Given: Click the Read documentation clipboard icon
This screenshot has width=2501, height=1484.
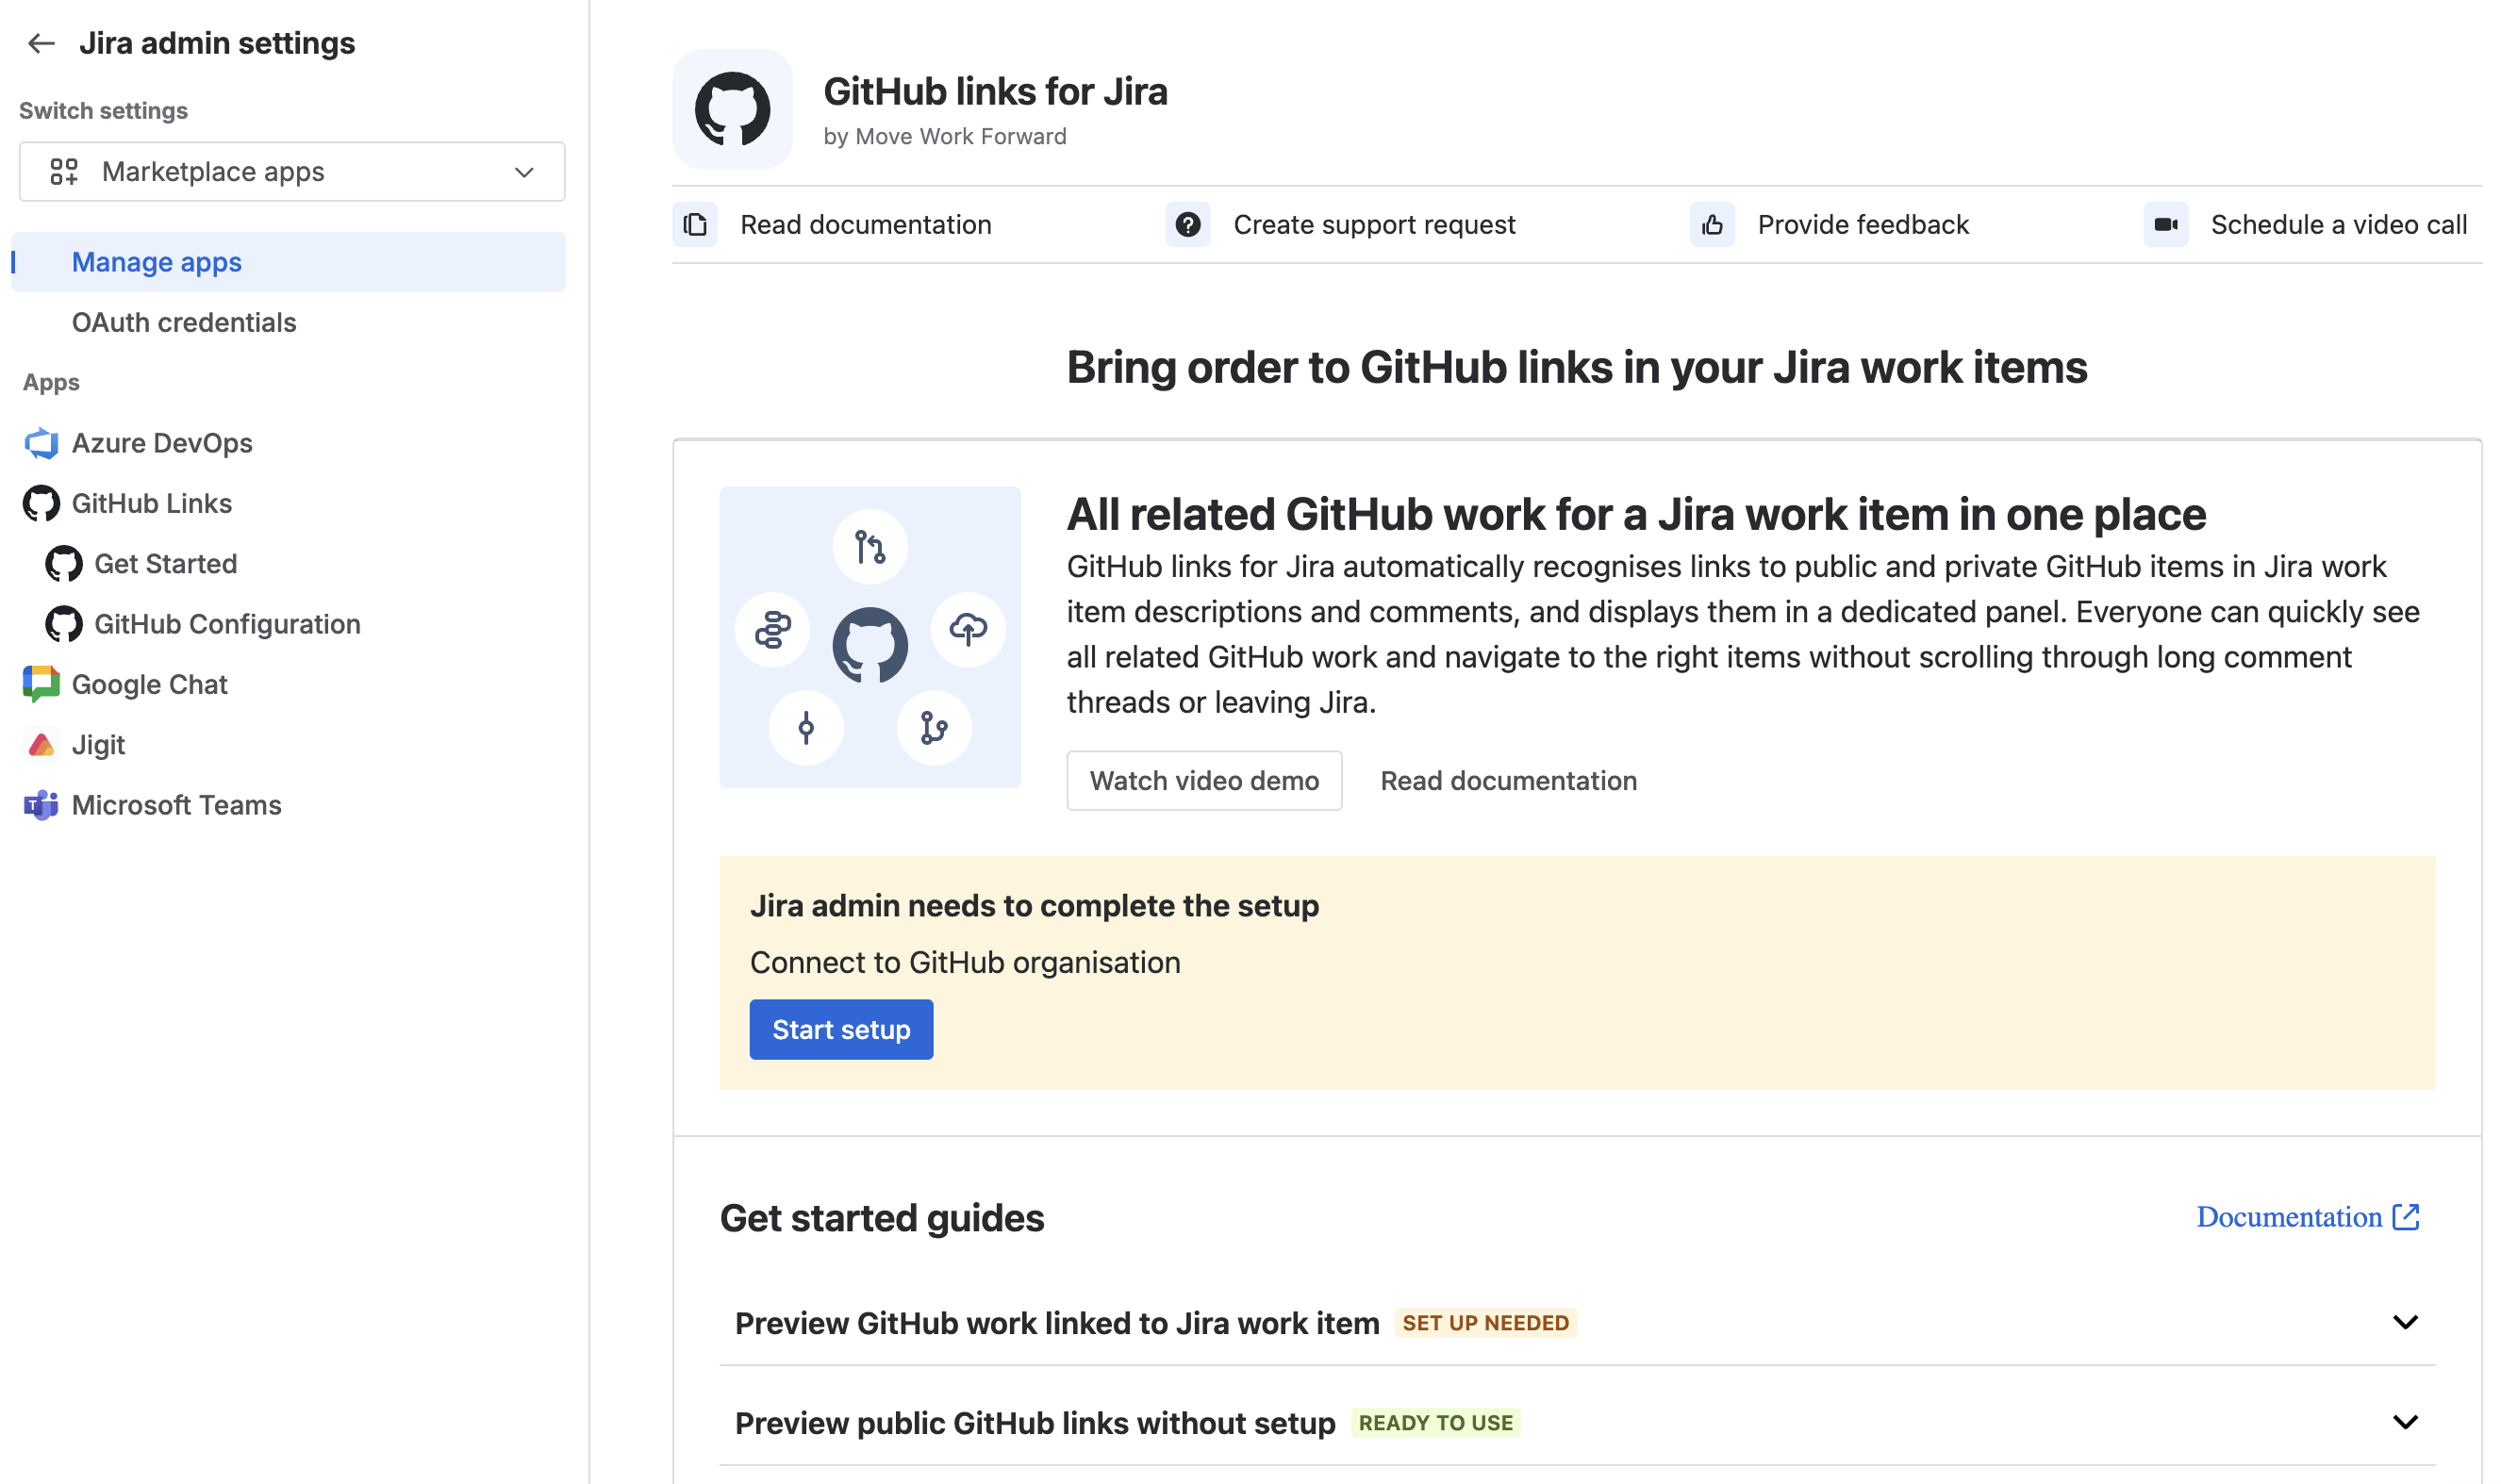Looking at the screenshot, I should (x=695, y=225).
